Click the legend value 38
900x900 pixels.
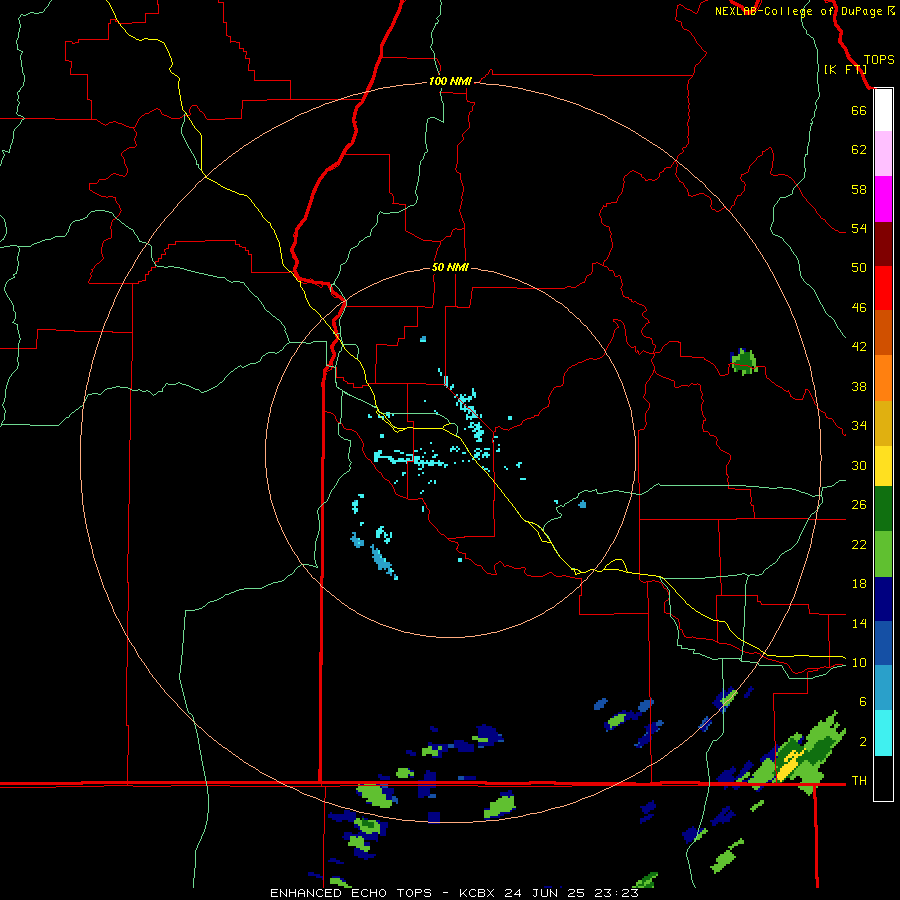859,386
